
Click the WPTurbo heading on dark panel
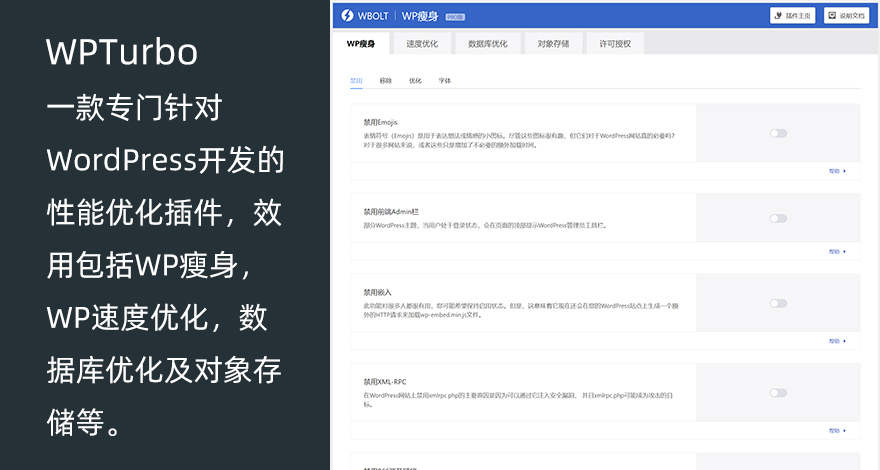tap(122, 52)
